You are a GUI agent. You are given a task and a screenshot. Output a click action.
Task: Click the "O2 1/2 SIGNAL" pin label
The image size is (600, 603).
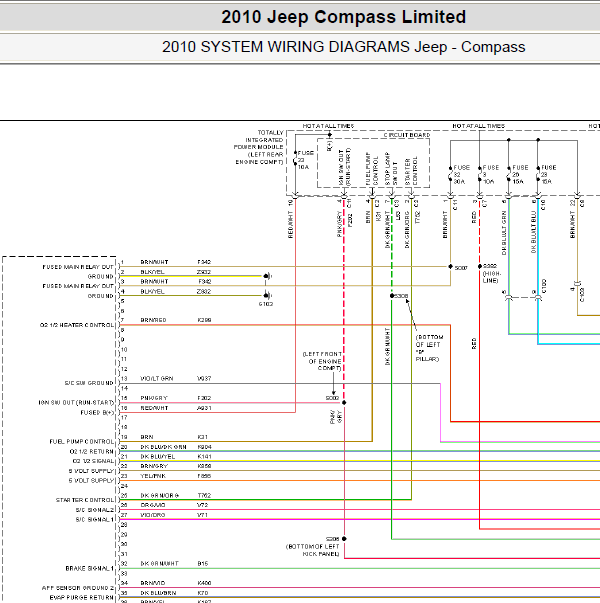pos(93,461)
